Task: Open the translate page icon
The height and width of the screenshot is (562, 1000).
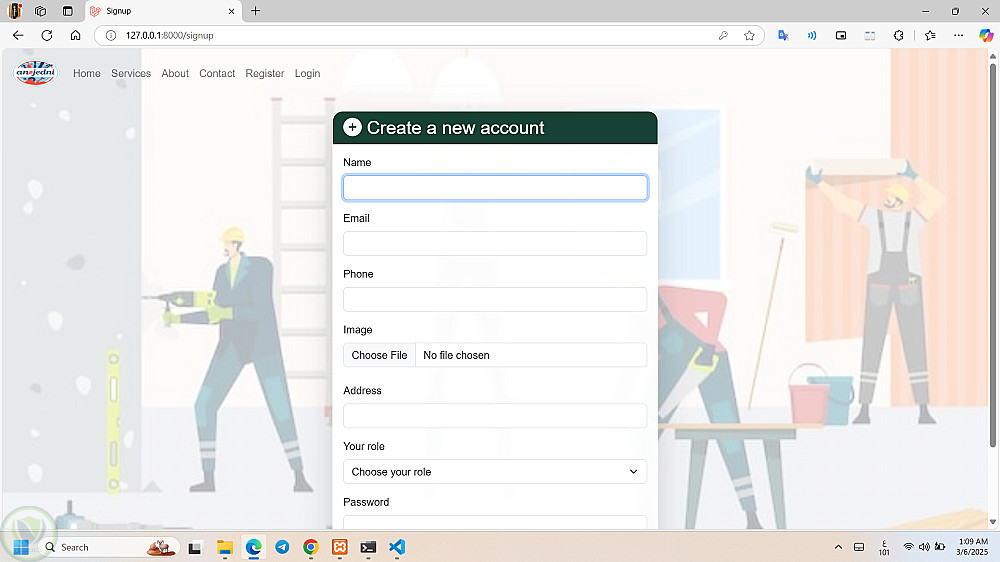Action: coord(783,36)
